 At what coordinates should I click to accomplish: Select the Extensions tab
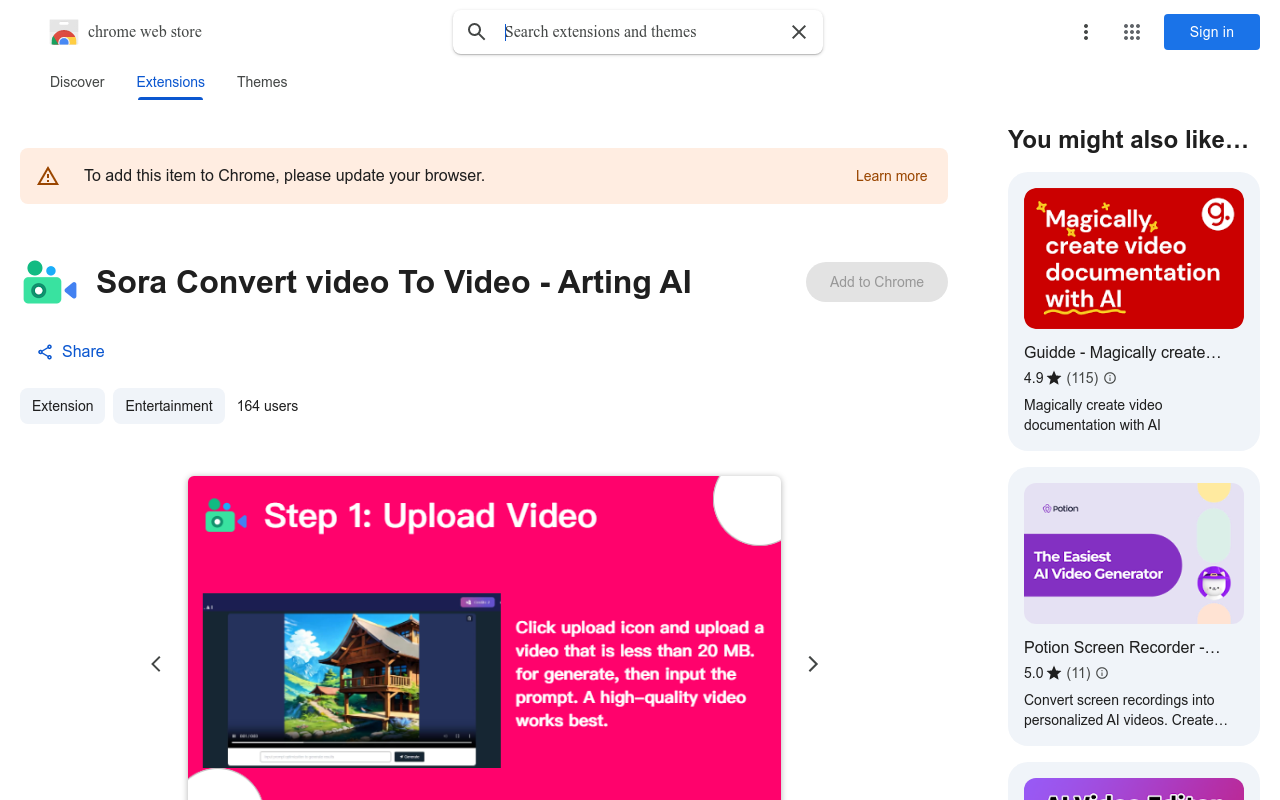point(171,82)
